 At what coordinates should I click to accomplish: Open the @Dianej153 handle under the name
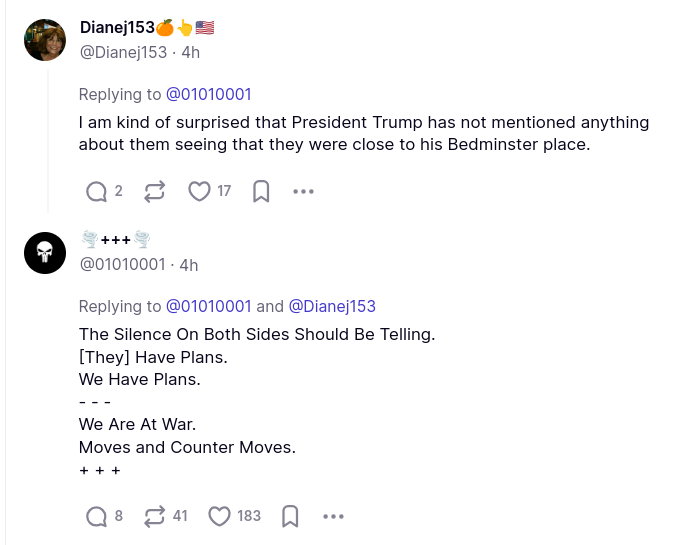click(x=125, y=52)
